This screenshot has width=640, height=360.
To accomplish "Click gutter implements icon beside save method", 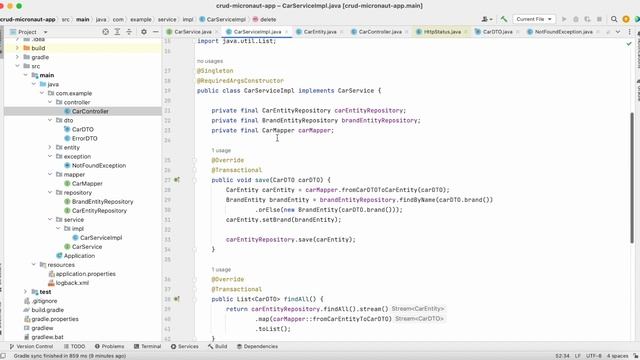I will point(177,180).
